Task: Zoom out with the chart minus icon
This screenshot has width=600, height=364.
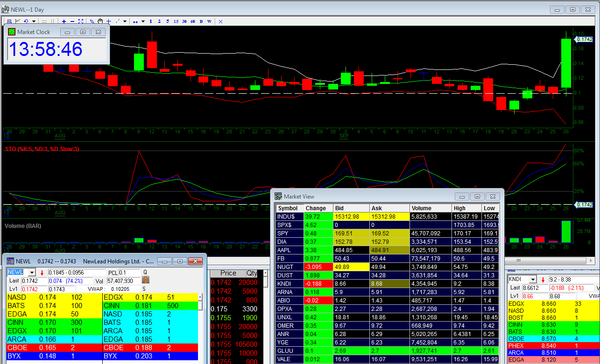Action: [72, 21]
